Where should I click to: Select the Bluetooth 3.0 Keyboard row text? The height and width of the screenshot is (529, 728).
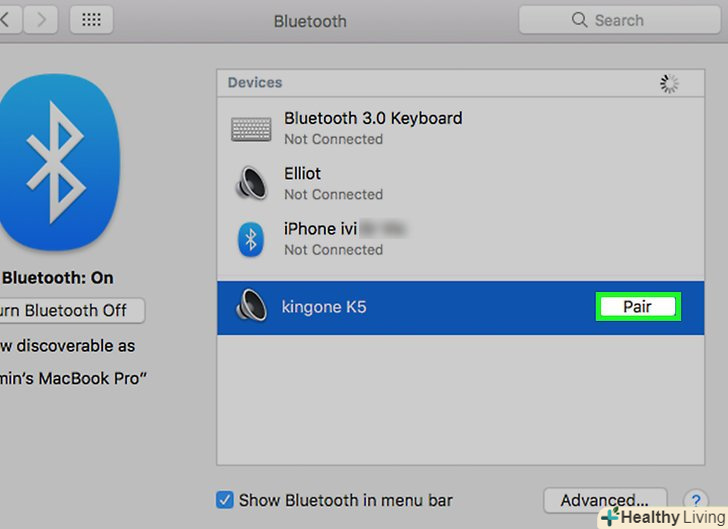[373, 118]
